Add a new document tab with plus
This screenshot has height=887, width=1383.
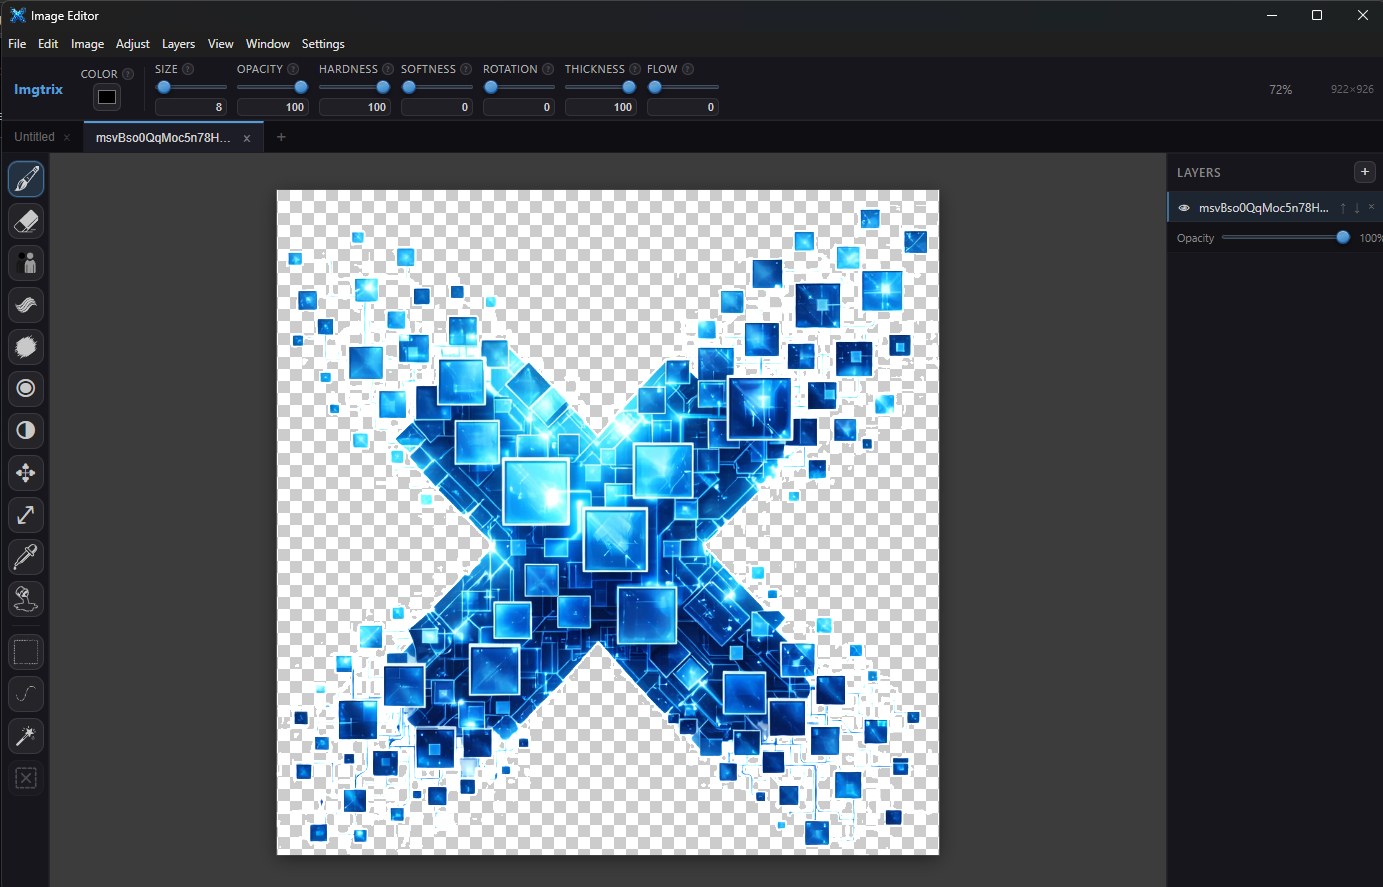pos(281,137)
